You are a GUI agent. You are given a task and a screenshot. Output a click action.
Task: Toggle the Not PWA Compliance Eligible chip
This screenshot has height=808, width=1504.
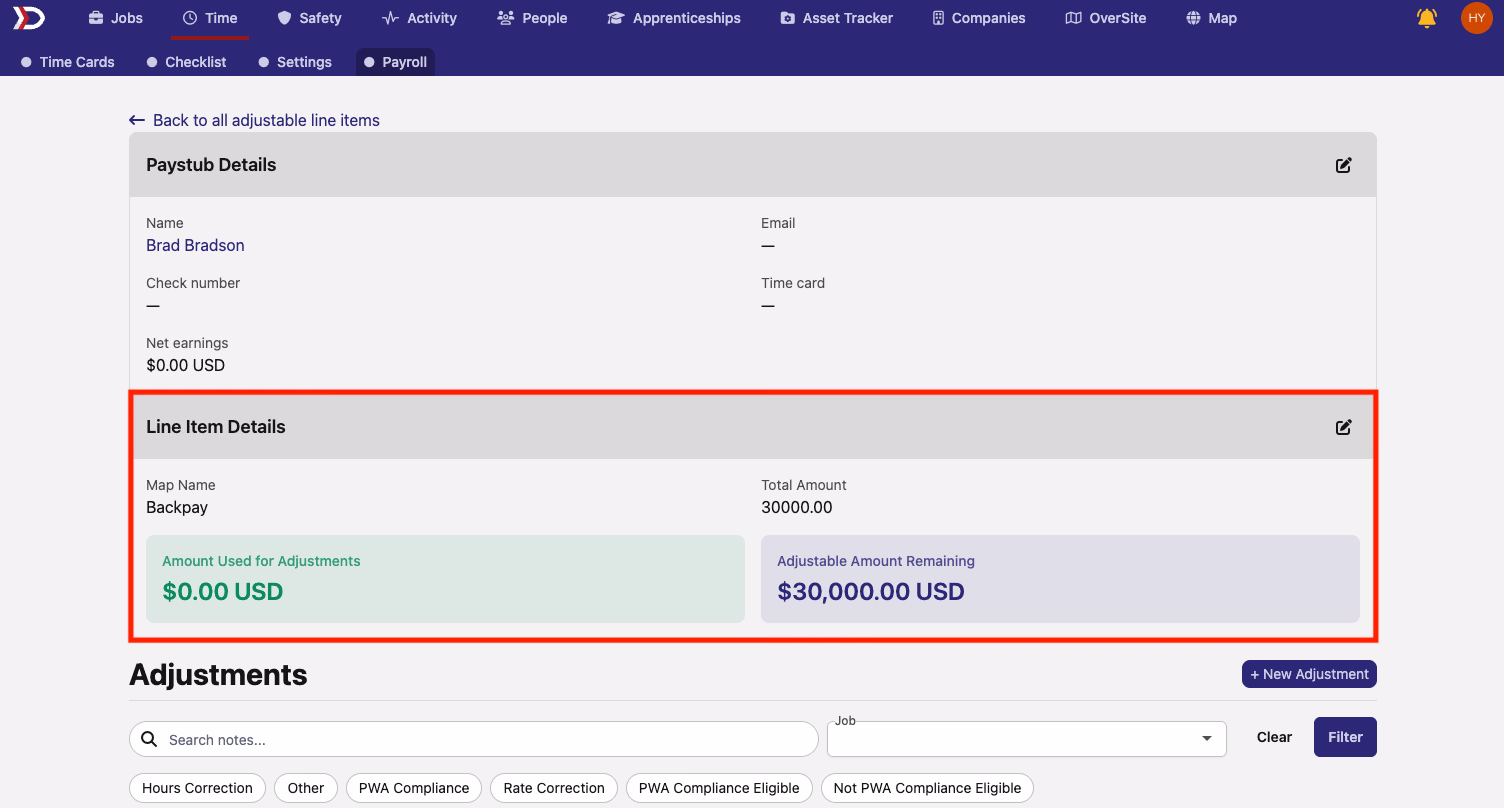pyautogui.click(x=927, y=788)
